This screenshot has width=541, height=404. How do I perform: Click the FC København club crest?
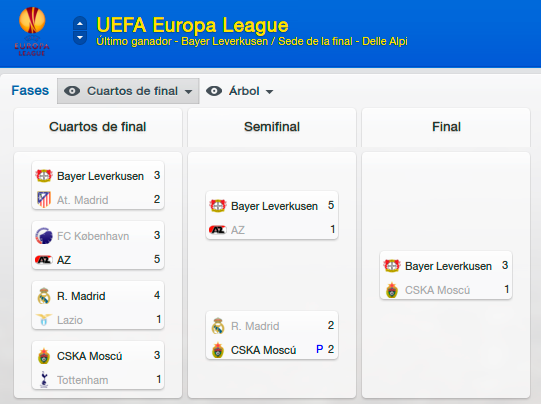tap(44, 236)
